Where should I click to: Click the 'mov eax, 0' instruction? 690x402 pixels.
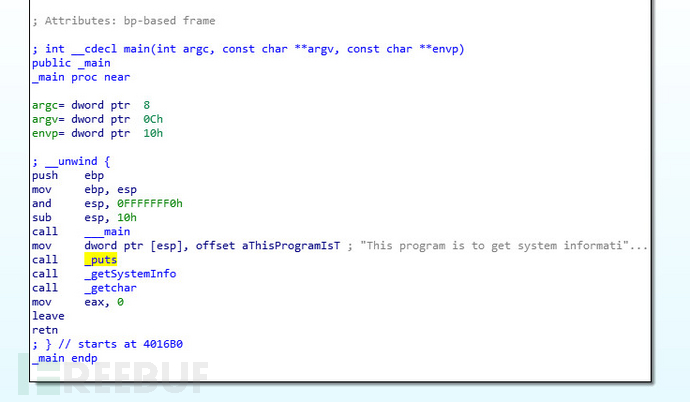pos(77,302)
